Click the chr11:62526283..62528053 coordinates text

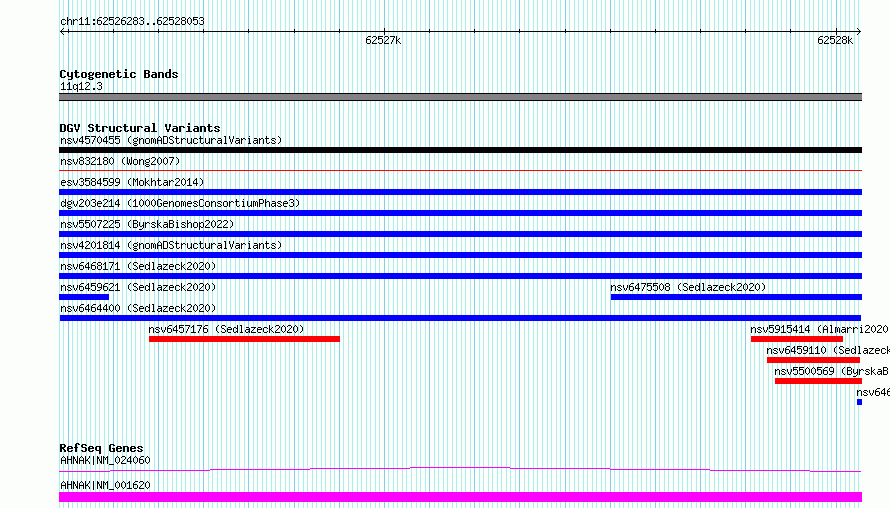click(x=132, y=22)
